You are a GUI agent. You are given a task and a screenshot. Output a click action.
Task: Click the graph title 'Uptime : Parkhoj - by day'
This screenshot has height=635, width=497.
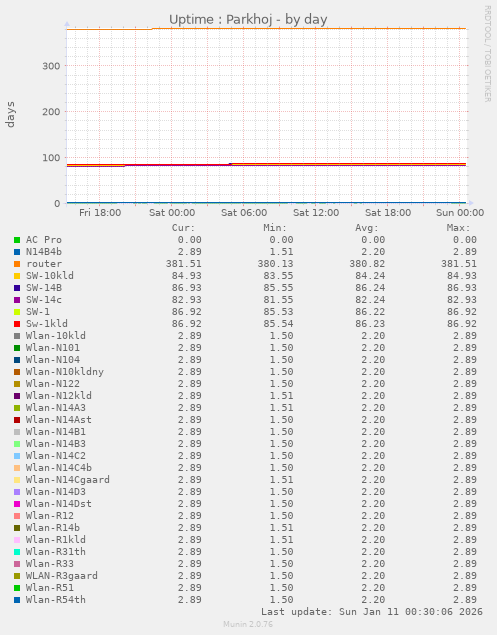pos(248,19)
